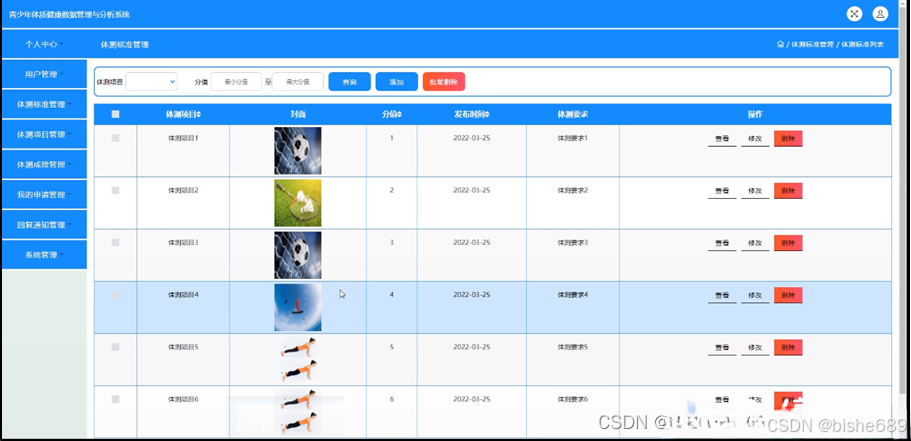This screenshot has width=911, height=441.
Task: Click the 体测项目6 name cell
Action: (183, 399)
